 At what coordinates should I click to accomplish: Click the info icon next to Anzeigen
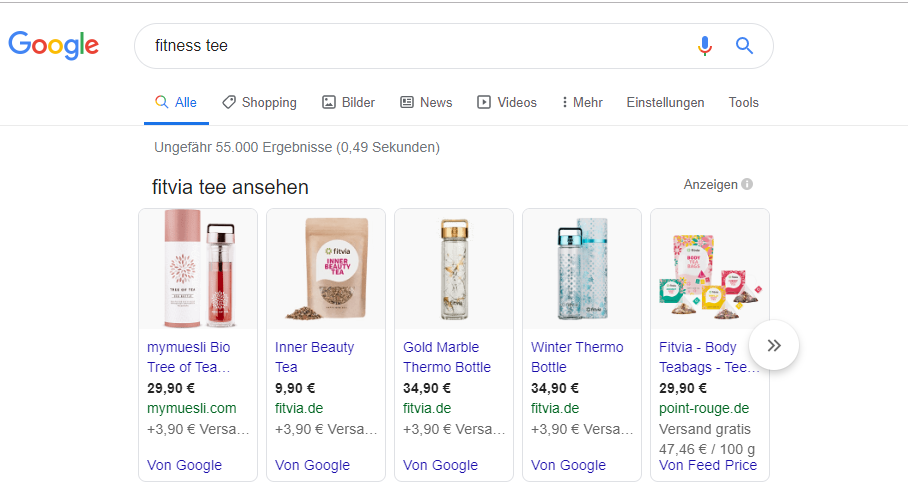[748, 185]
